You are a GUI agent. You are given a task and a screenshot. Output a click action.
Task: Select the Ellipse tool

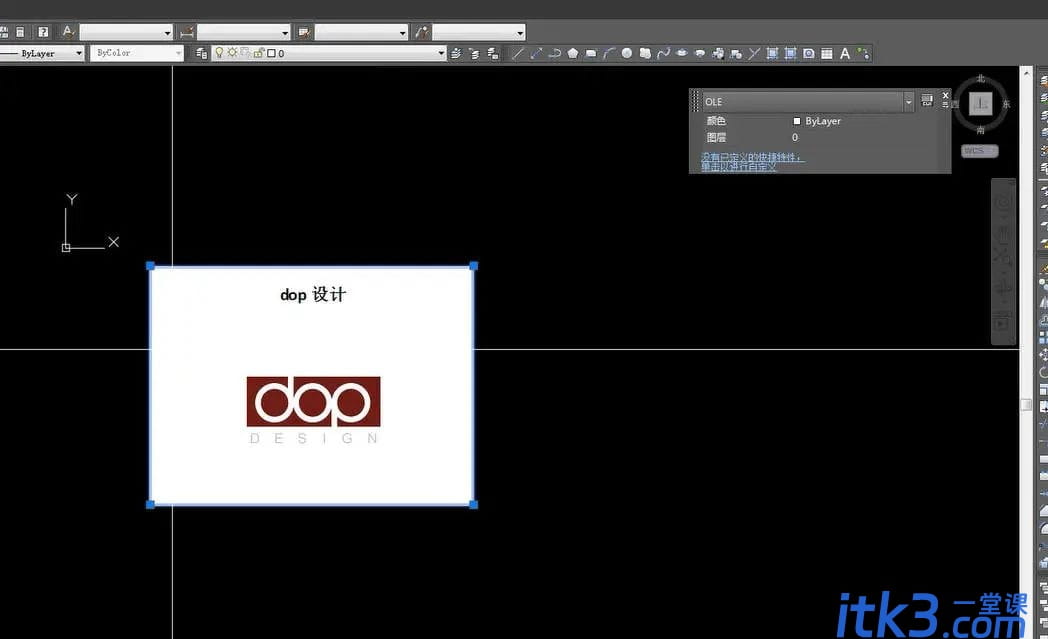681,53
